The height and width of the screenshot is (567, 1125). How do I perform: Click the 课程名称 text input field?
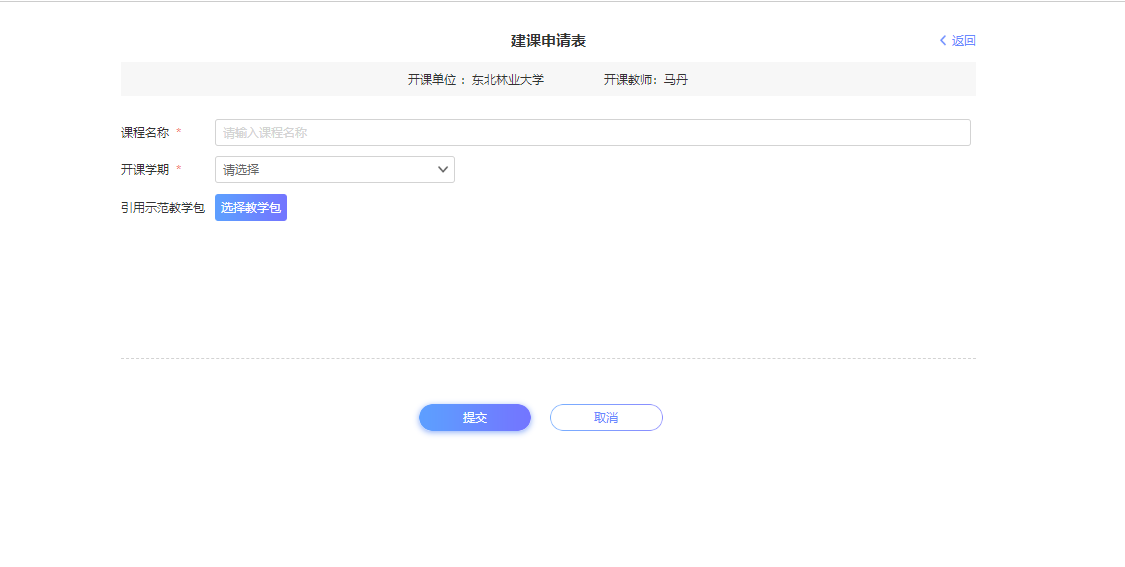click(592, 133)
